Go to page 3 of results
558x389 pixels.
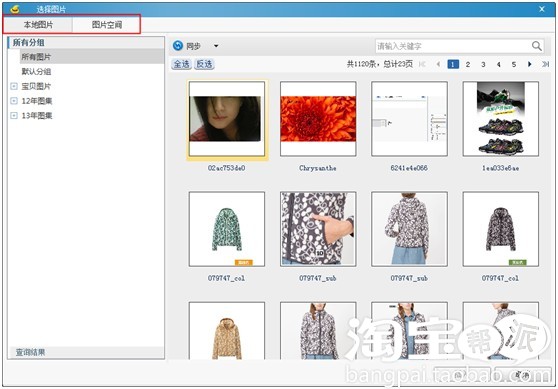click(483, 64)
